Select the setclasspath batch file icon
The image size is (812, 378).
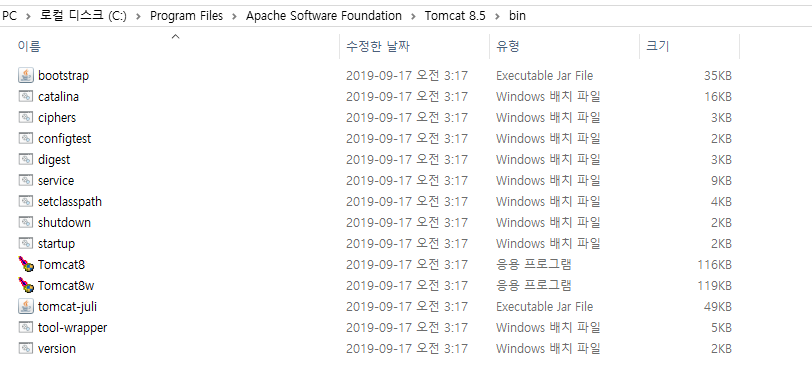point(26,201)
